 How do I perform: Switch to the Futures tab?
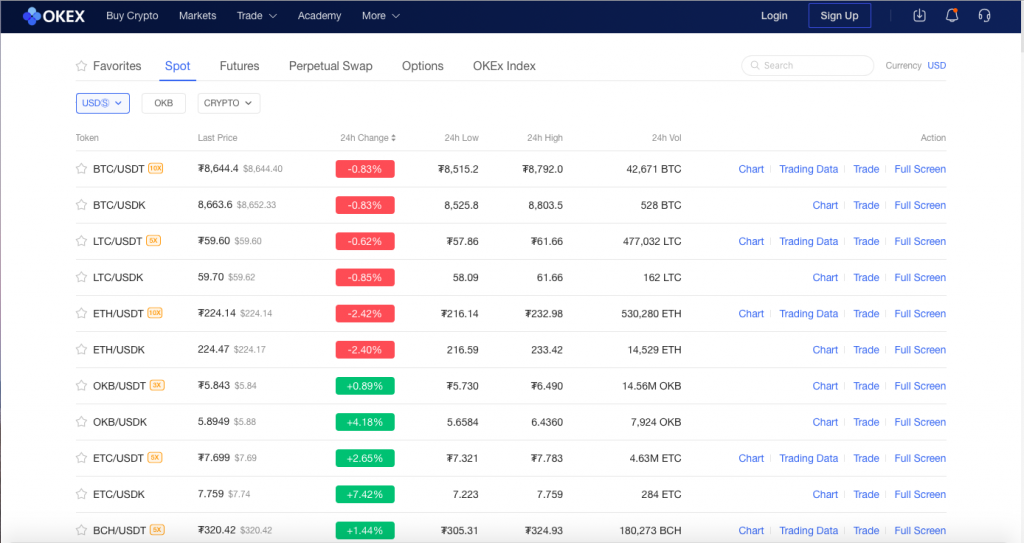(239, 66)
